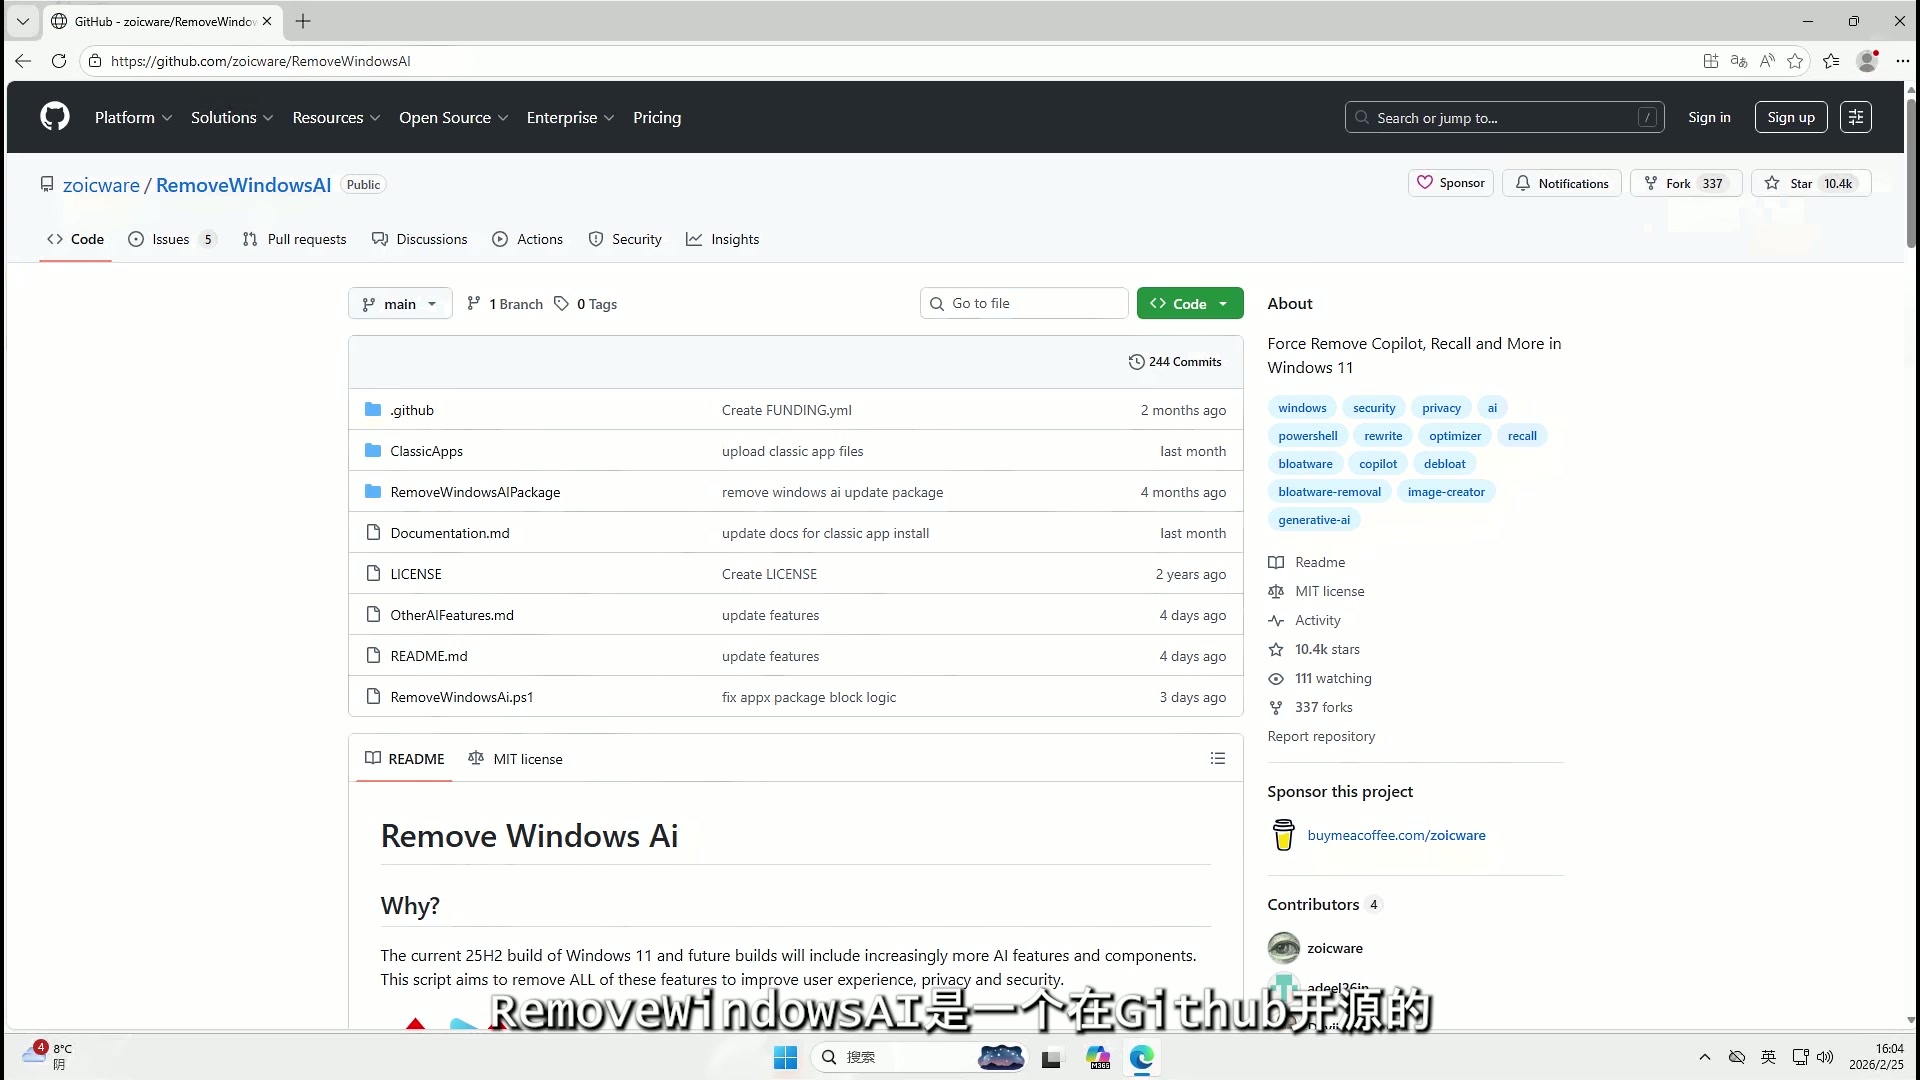The image size is (1920, 1080).
Task: Expand the main branch dropdown
Action: 400,304
